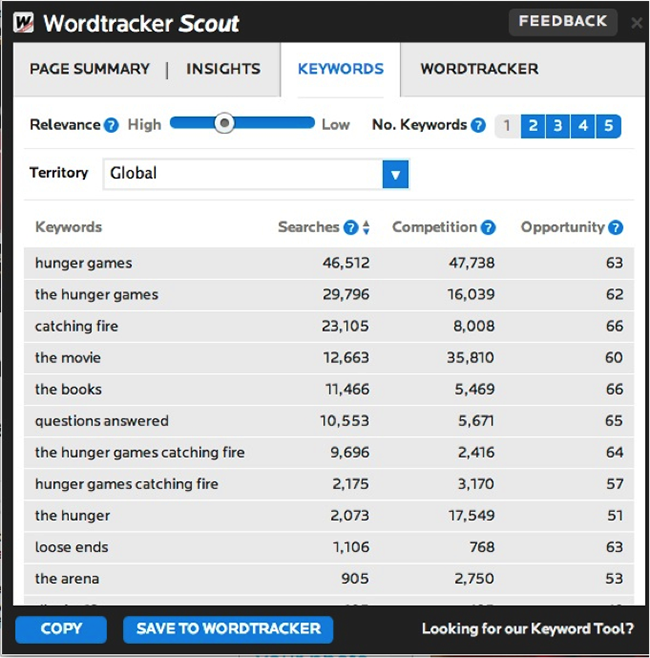The width and height of the screenshot is (650, 658).
Task: Toggle keyword count 5 button
Action: click(608, 126)
